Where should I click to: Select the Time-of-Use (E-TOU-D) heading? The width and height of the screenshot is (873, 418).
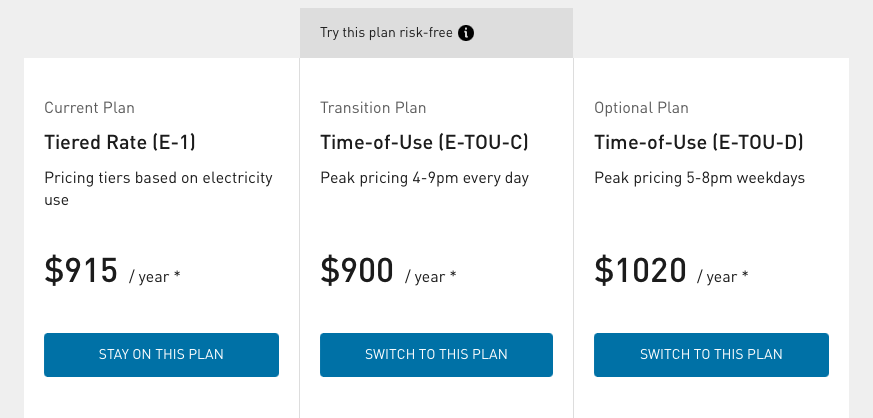699,142
